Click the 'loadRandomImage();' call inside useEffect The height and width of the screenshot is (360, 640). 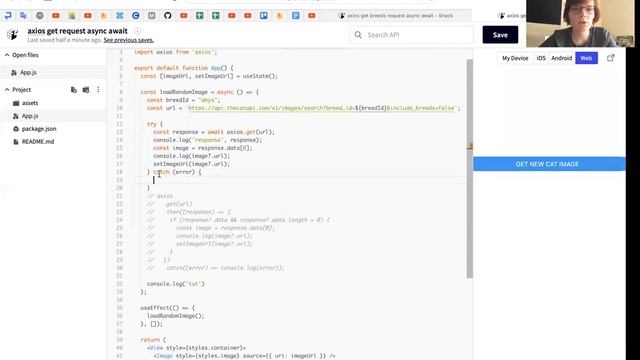pos(176,316)
